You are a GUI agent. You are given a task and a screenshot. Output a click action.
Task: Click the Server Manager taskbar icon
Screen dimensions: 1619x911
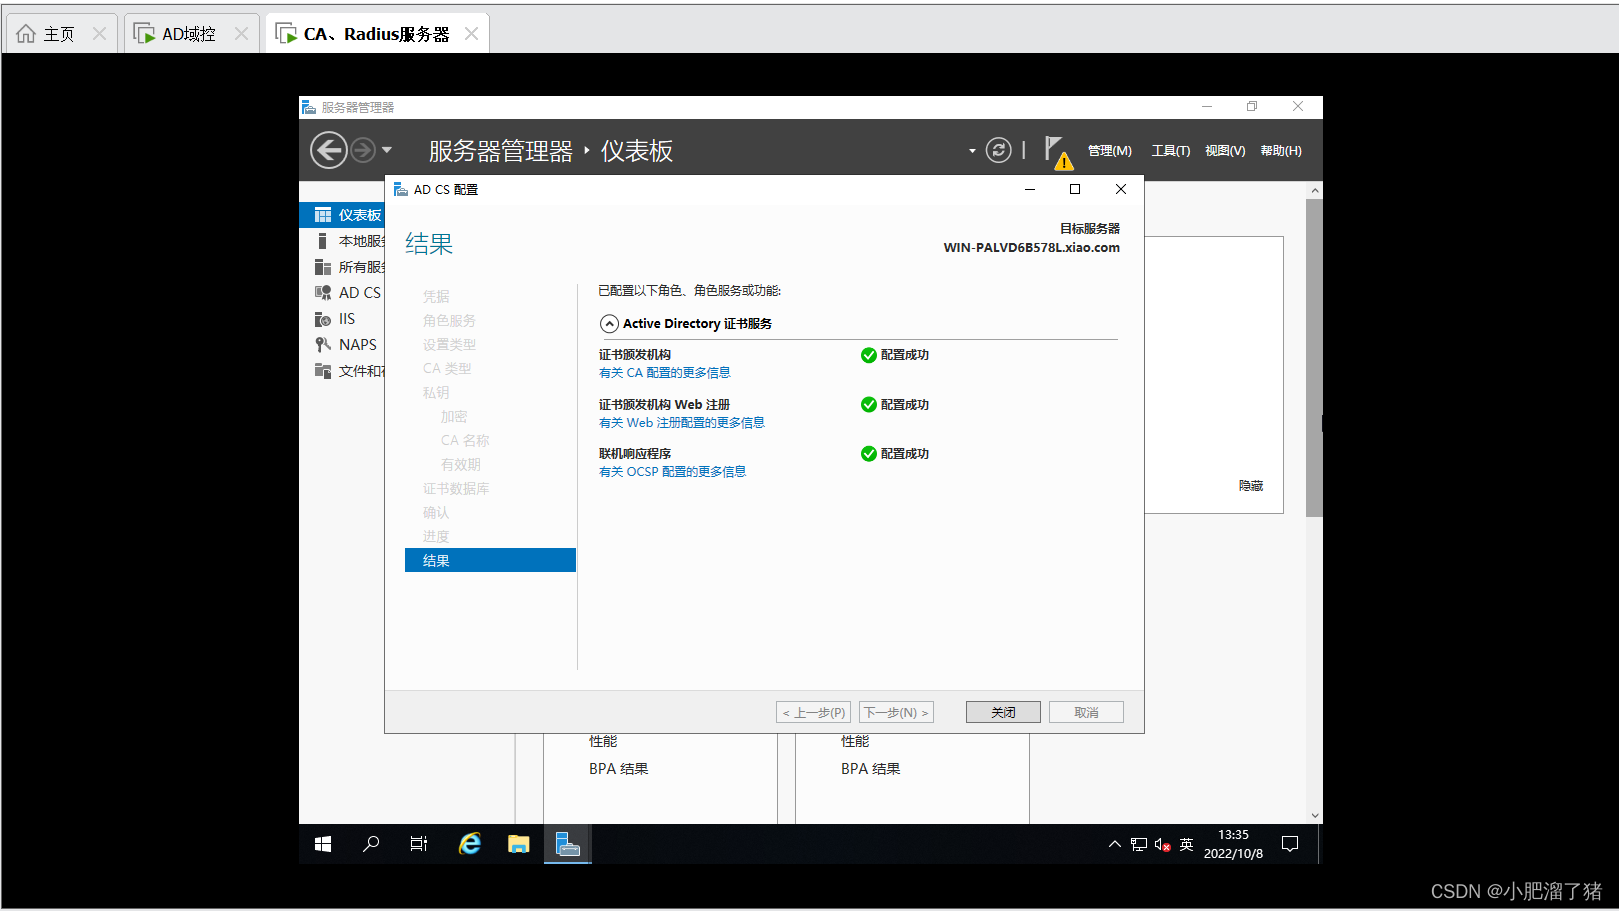pyautogui.click(x=568, y=844)
